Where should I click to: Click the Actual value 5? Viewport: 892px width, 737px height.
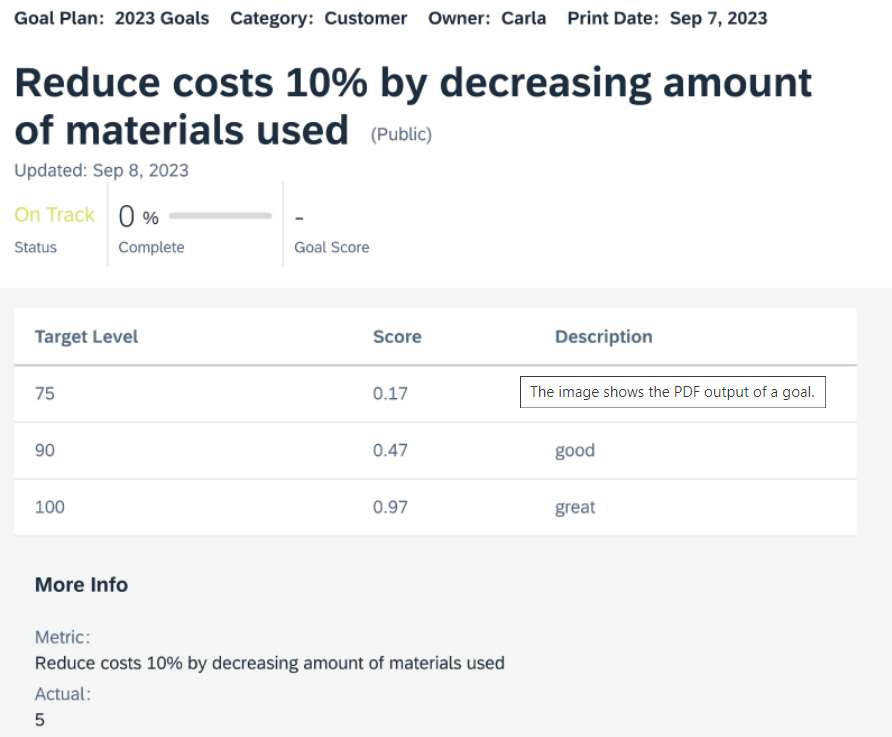pyautogui.click(x=39, y=720)
